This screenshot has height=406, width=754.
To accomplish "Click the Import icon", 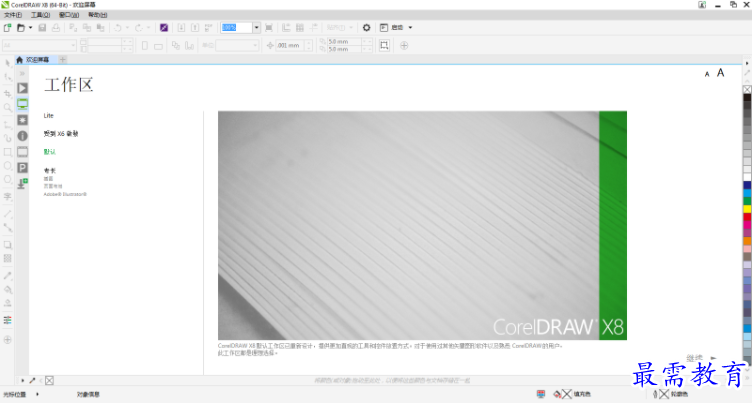I will pos(181,28).
